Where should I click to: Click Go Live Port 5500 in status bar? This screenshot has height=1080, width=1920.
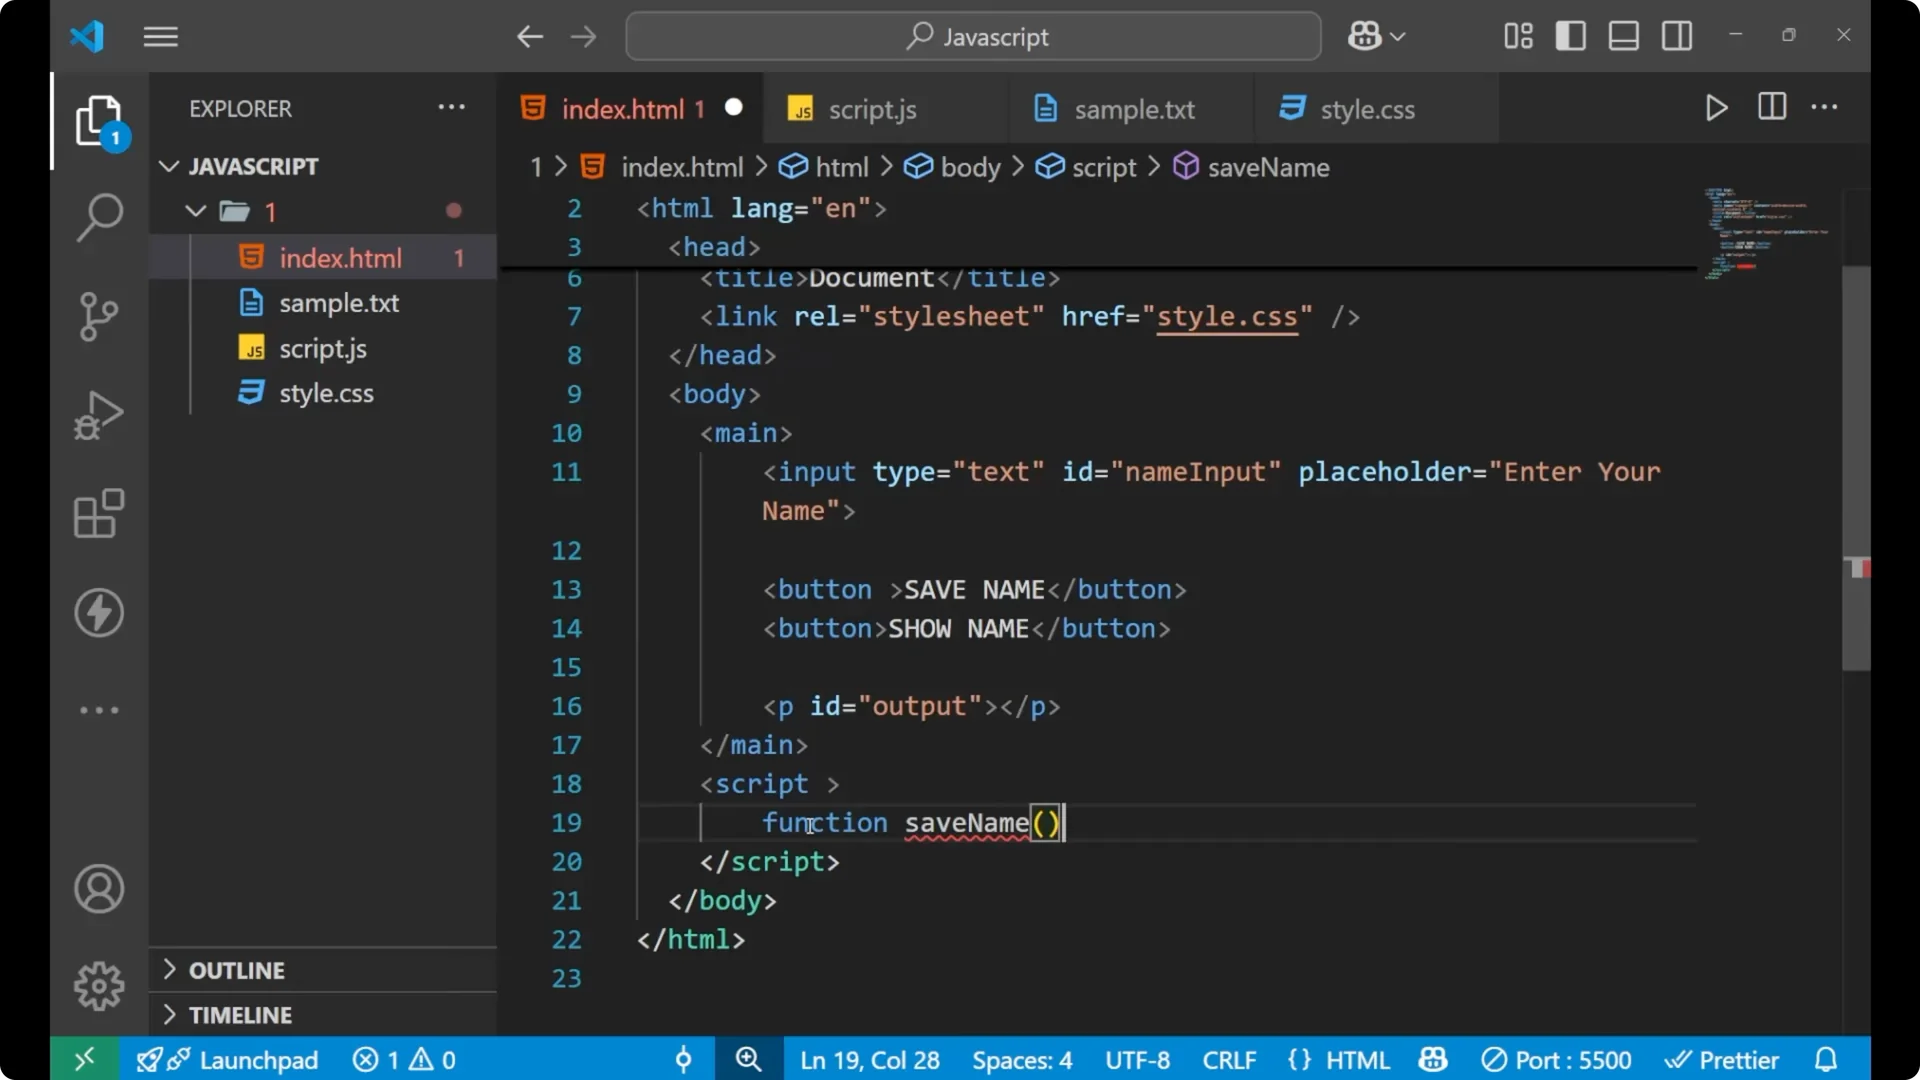tap(1557, 1059)
